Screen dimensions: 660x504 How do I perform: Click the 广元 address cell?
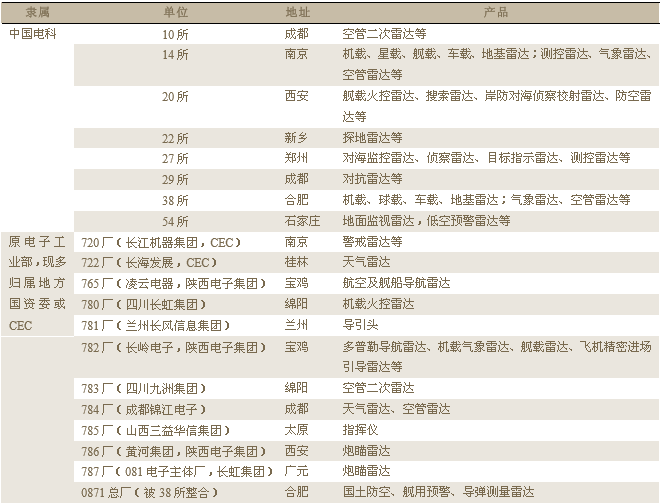pos(296,470)
